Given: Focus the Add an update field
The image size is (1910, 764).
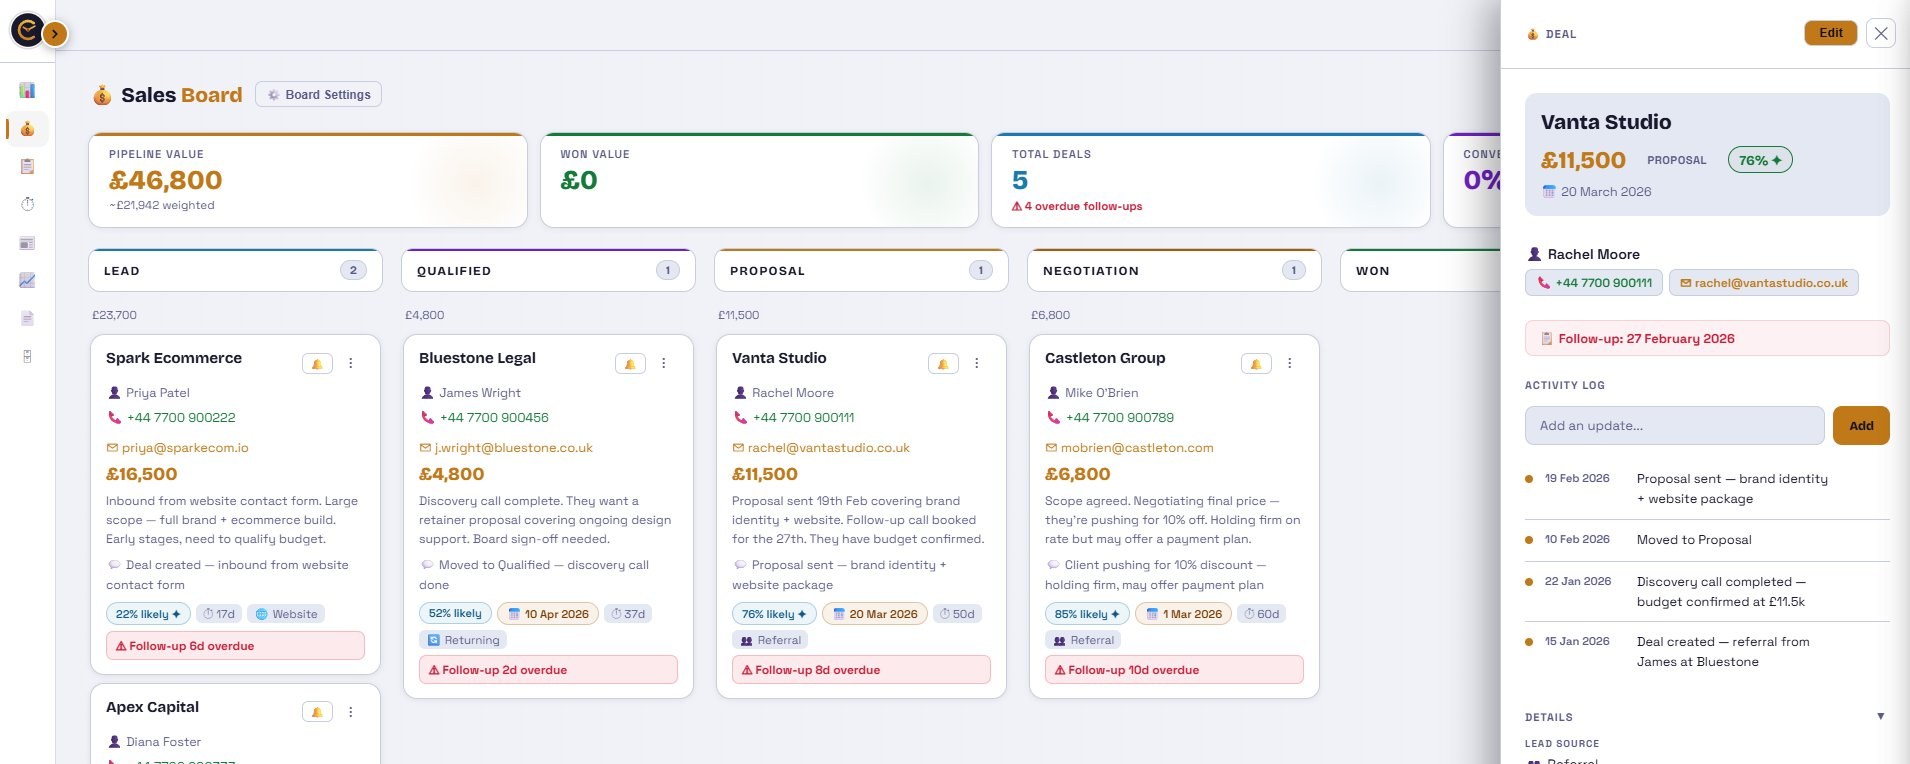Looking at the screenshot, I should [1674, 425].
